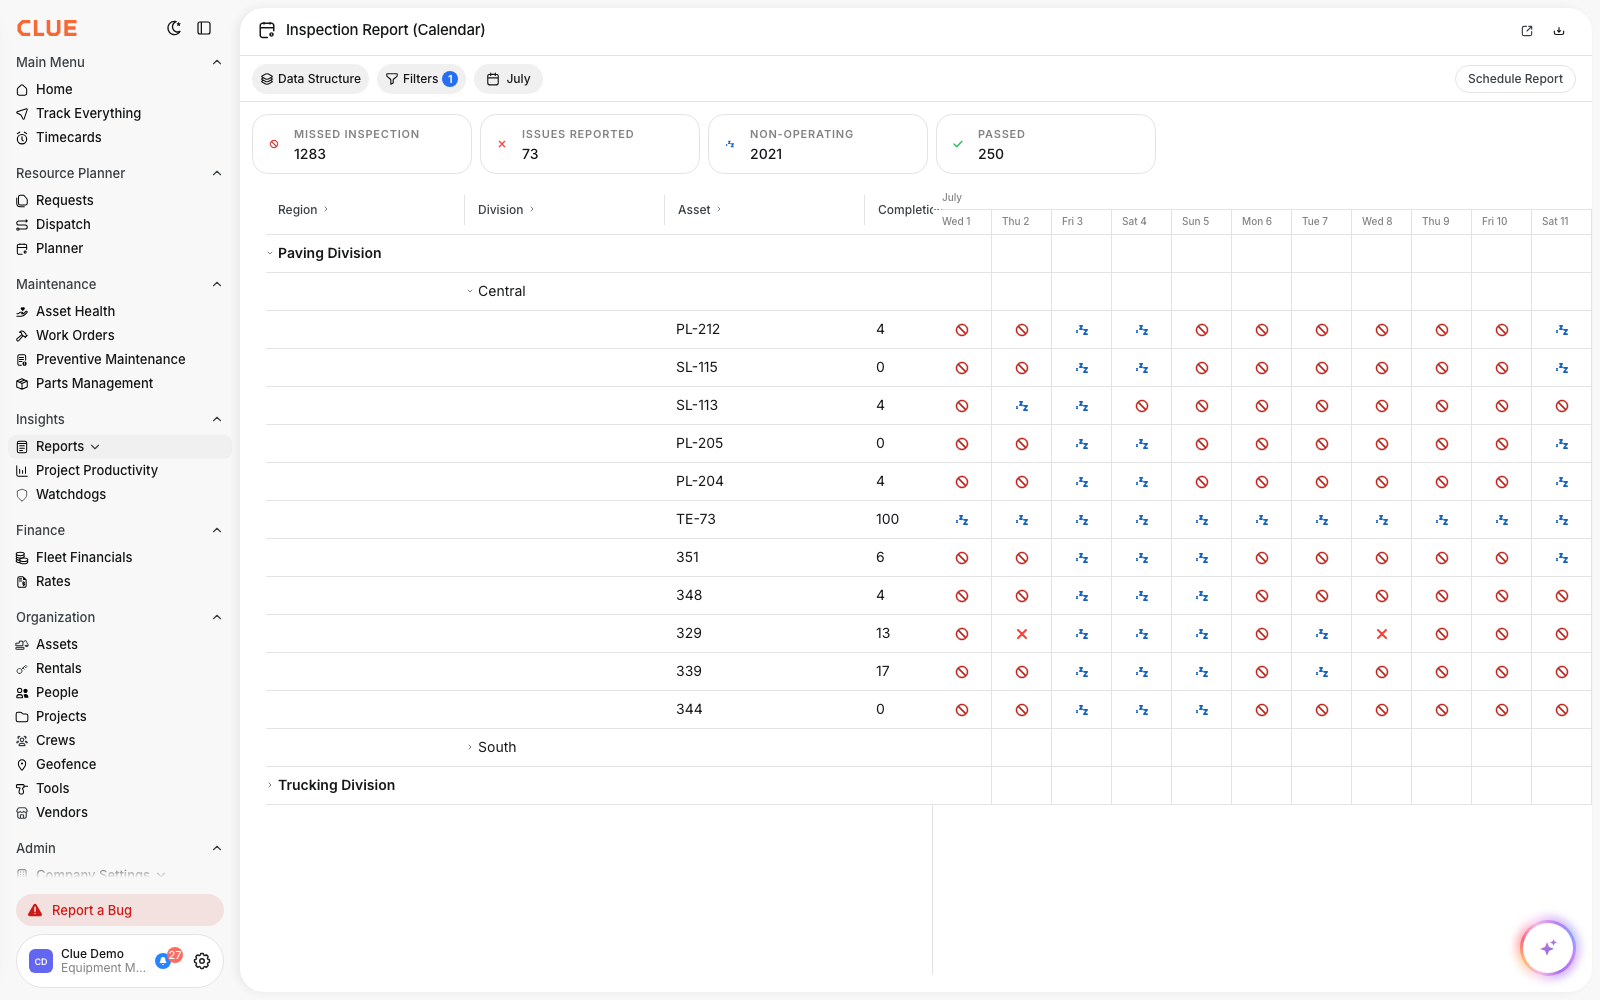Click non-operating icon for 351 Sun 5
1600x1000 pixels.
1202,558
